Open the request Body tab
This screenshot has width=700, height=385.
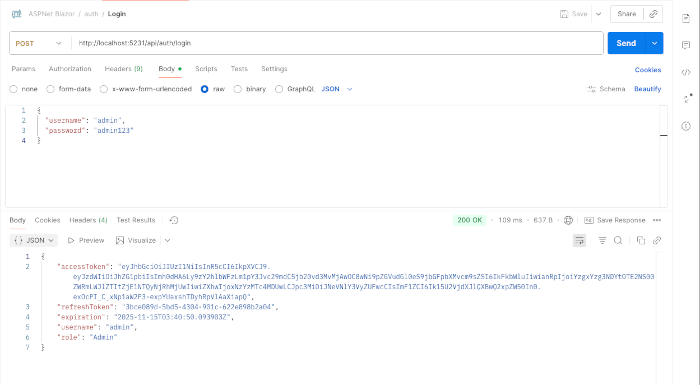coord(170,69)
